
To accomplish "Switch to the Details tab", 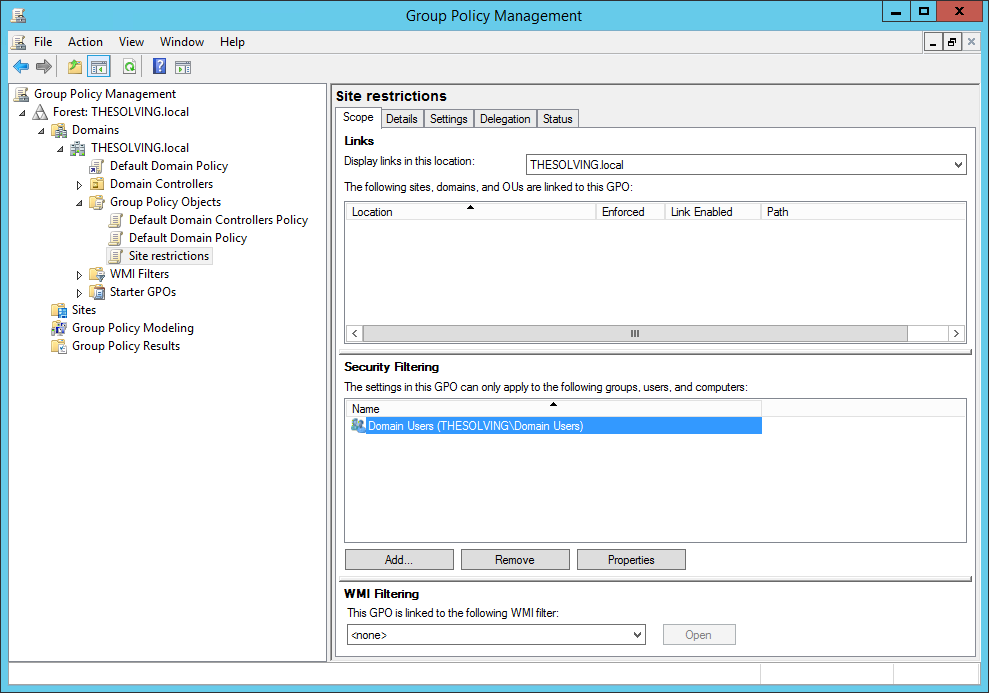I will point(402,119).
